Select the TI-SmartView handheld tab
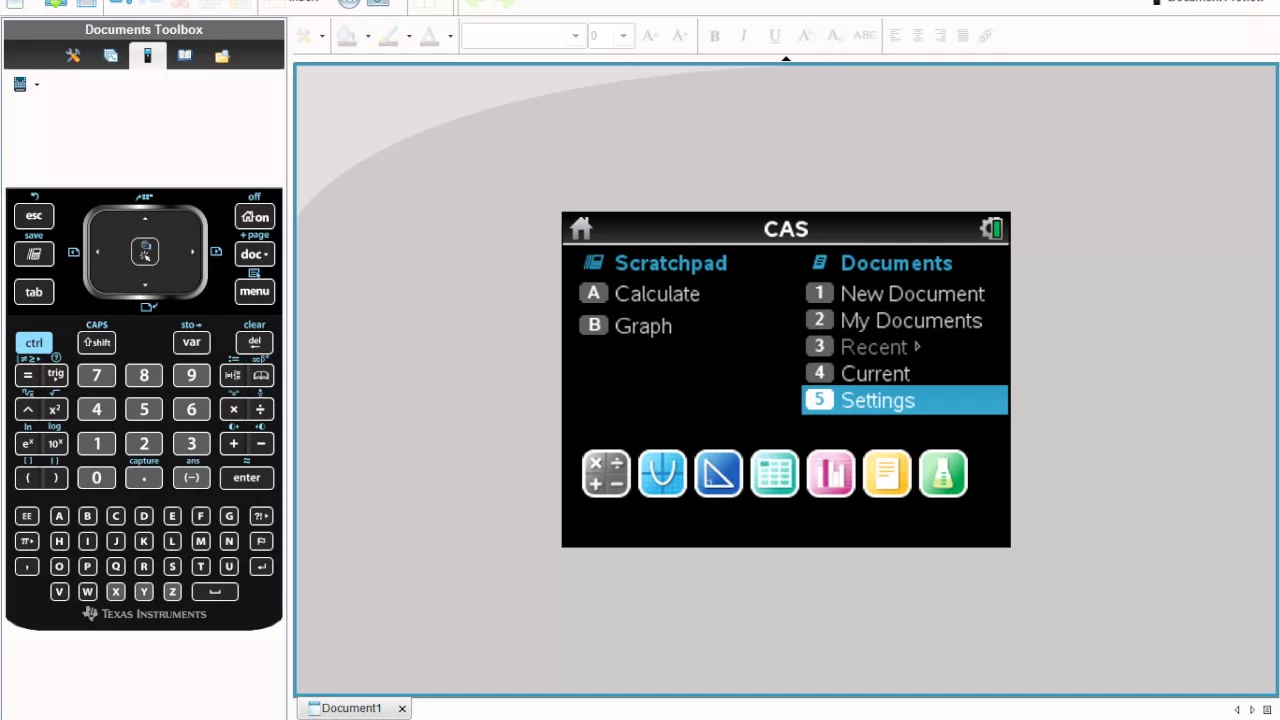Screen dimensions: 1280x720 coord(147,56)
